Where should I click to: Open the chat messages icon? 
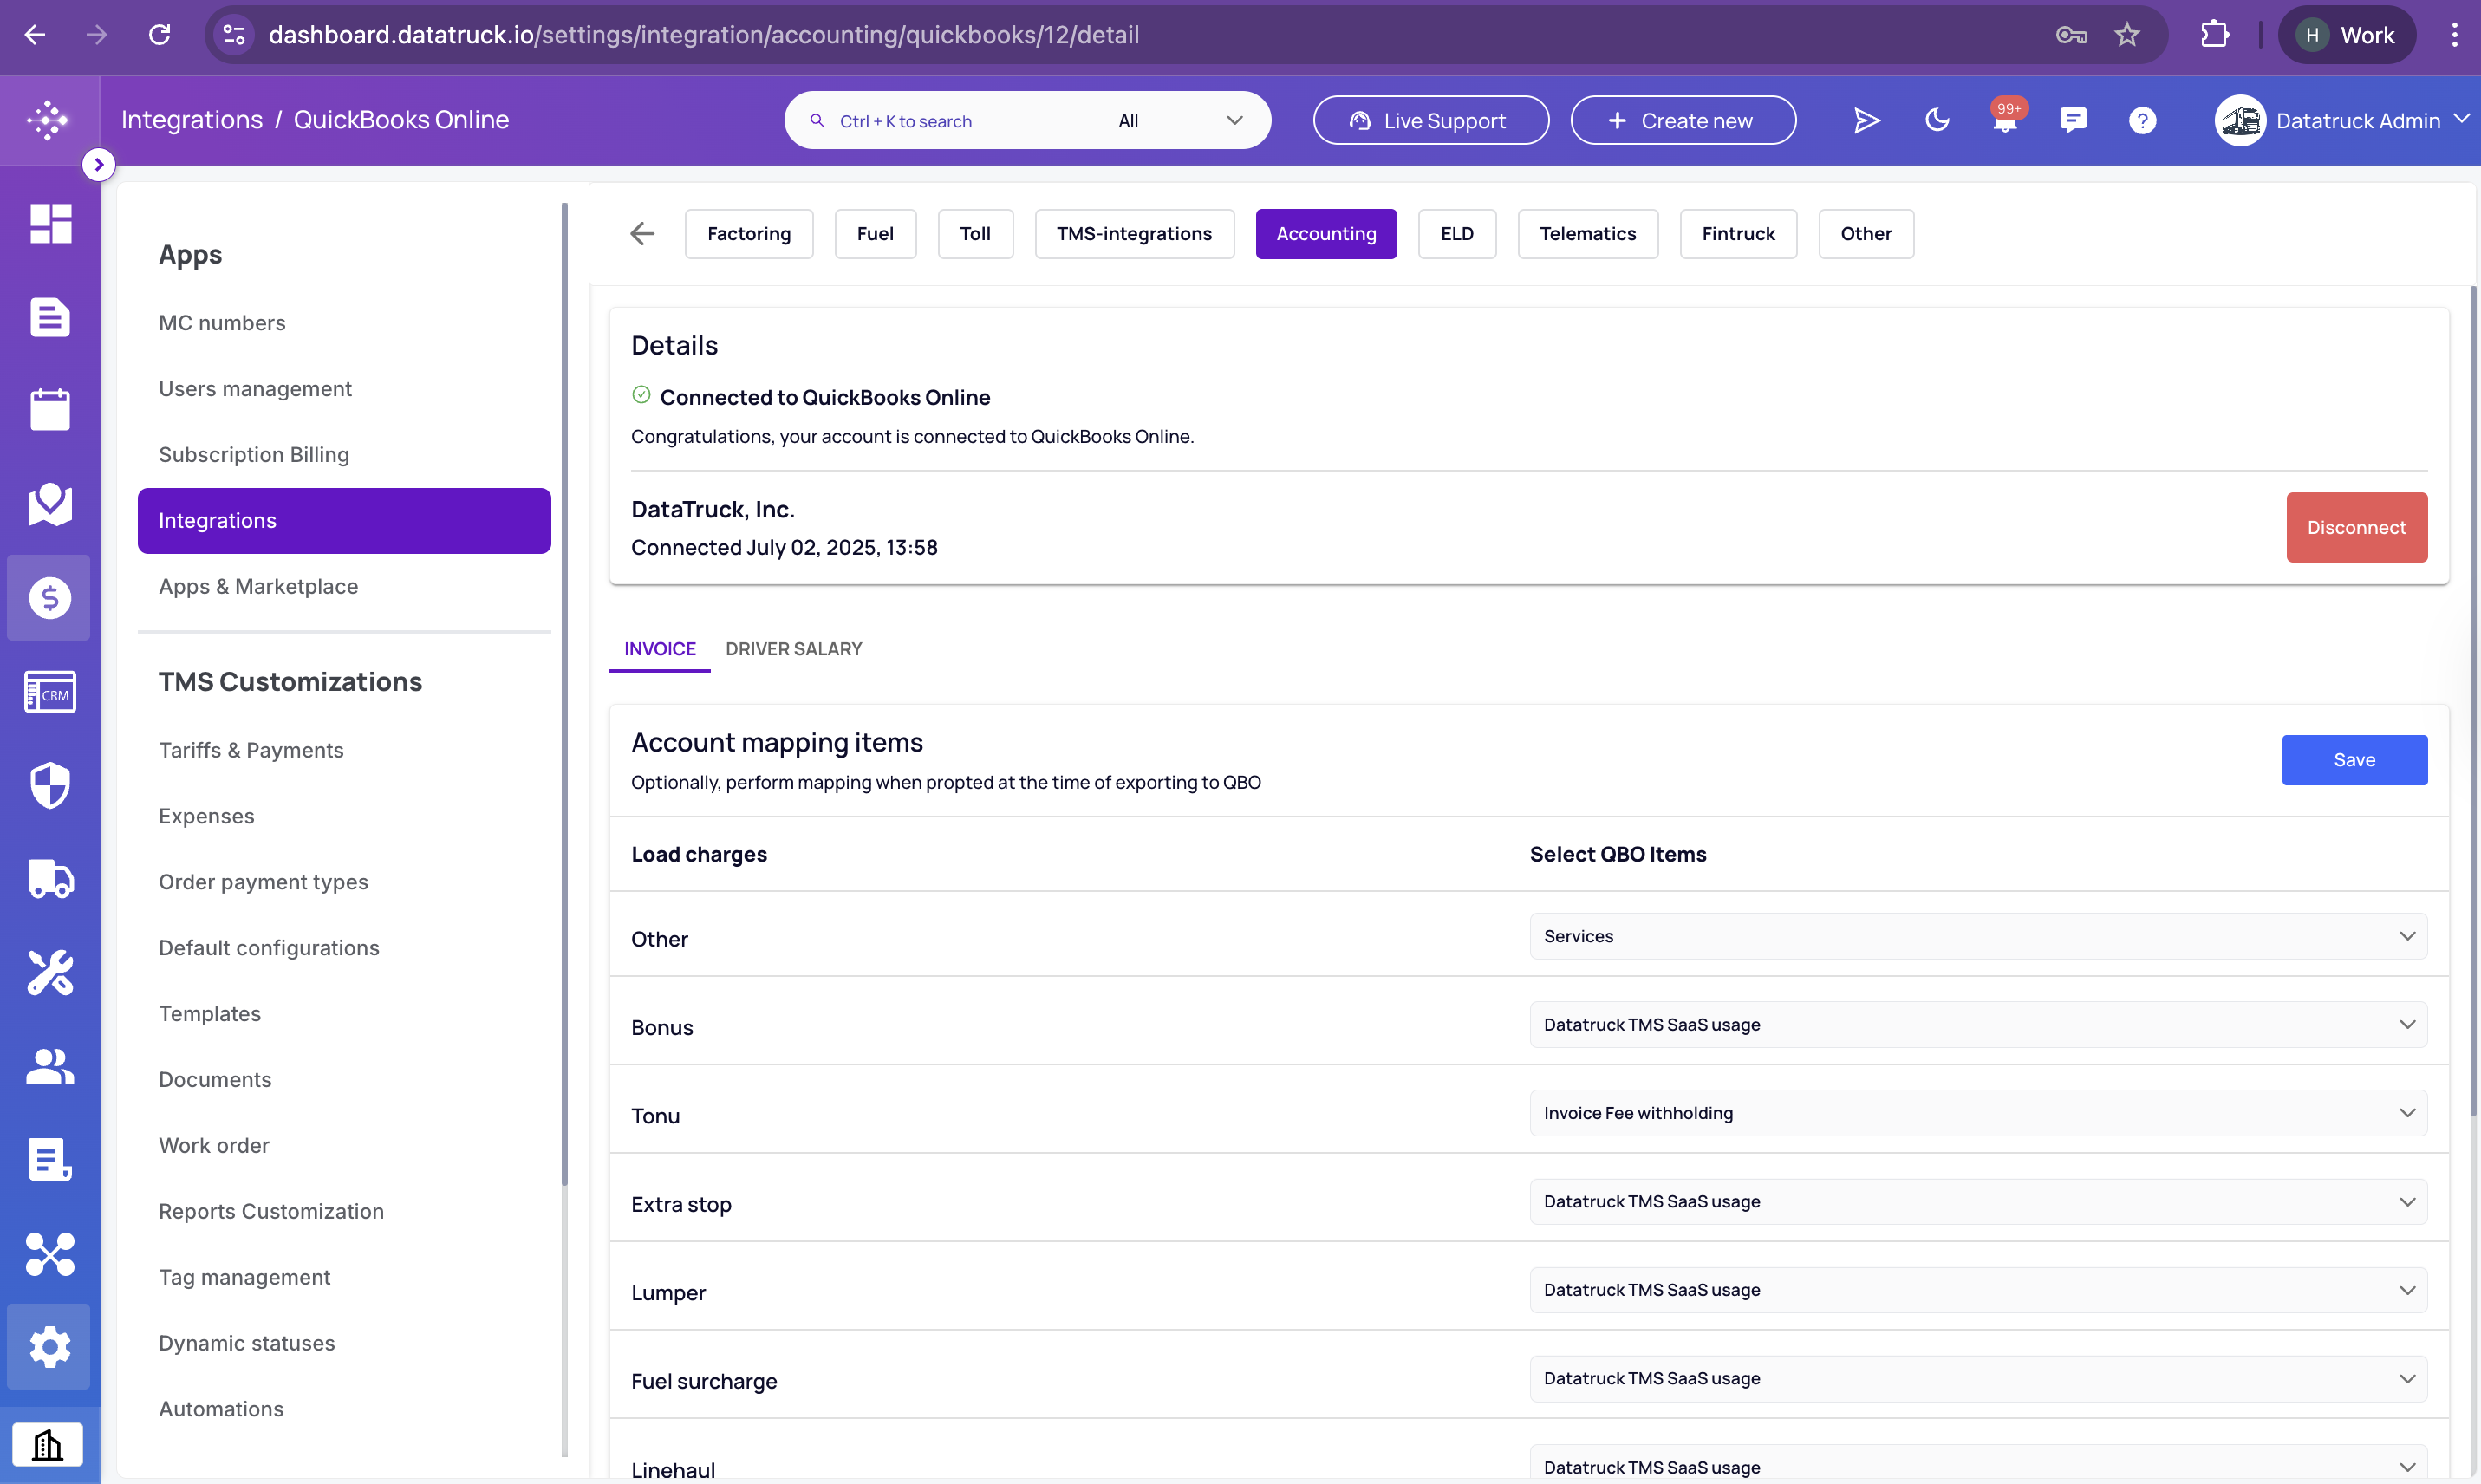click(x=2073, y=120)
